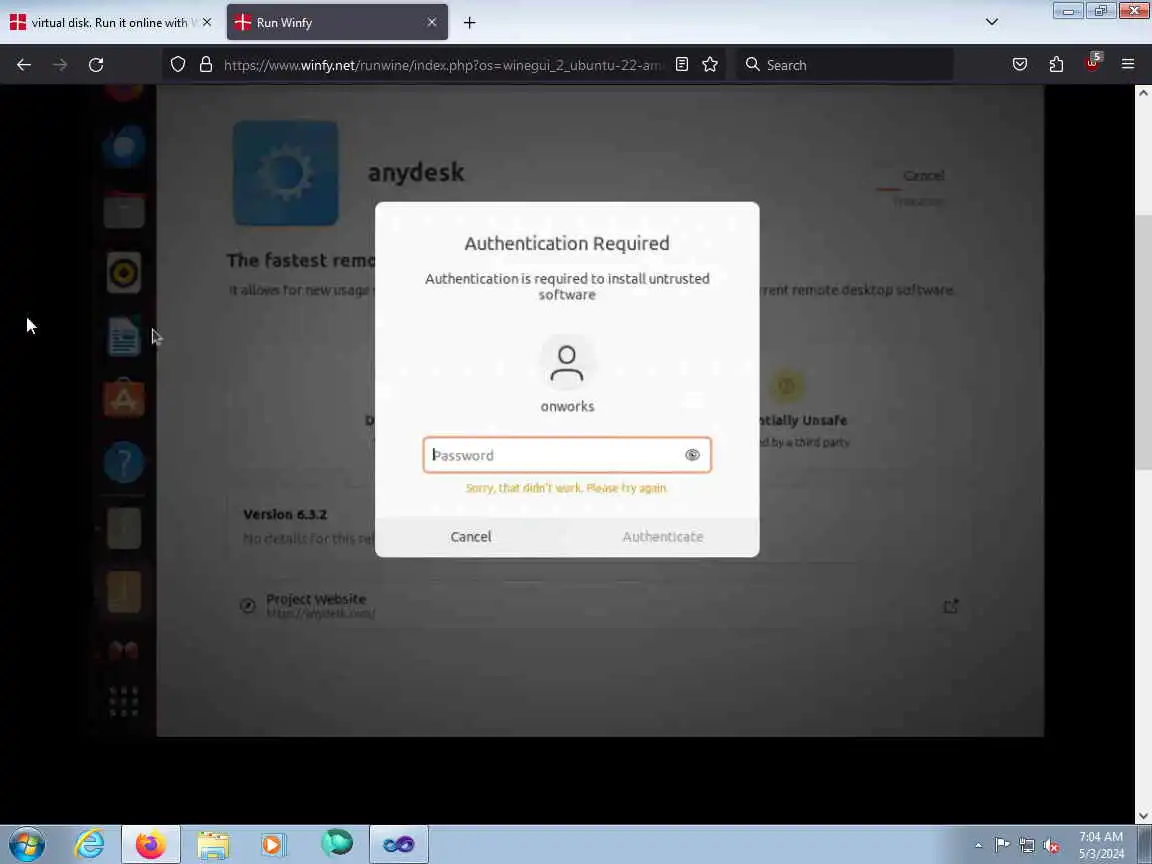Expand the list all tabs chevron

point(992,22)
